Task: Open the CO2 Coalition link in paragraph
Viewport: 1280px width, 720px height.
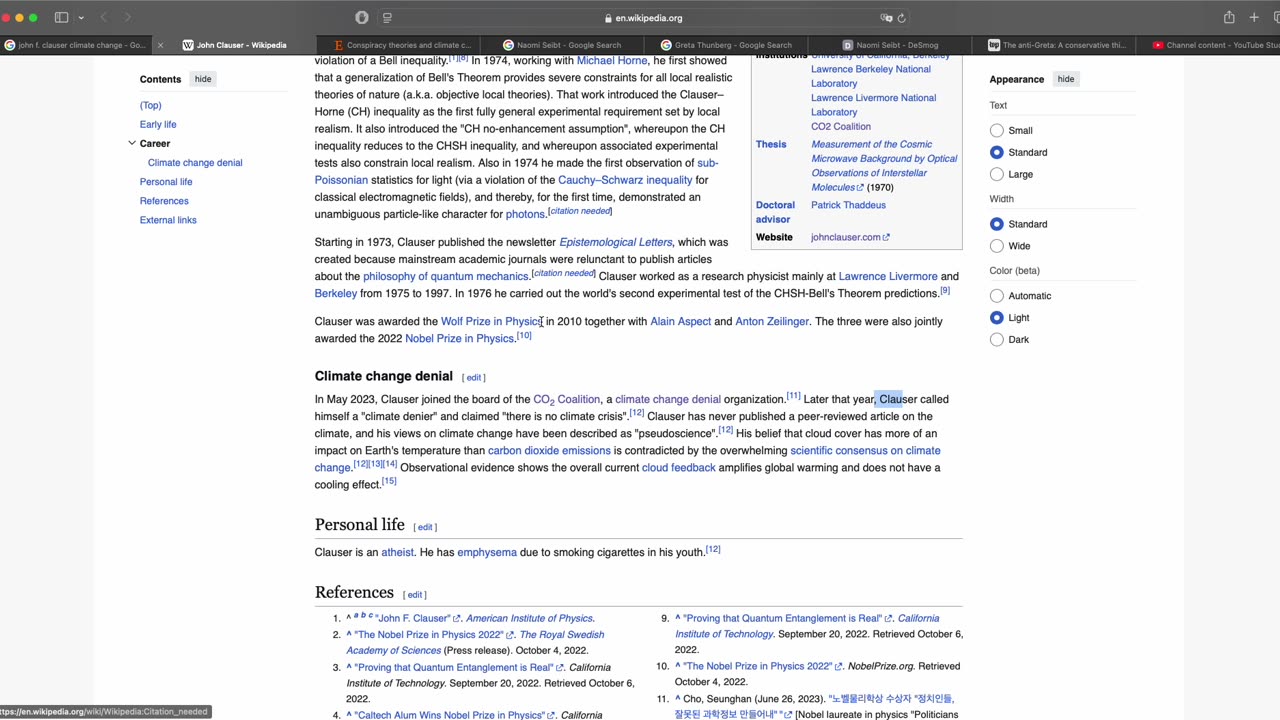Action: [567, 399]
